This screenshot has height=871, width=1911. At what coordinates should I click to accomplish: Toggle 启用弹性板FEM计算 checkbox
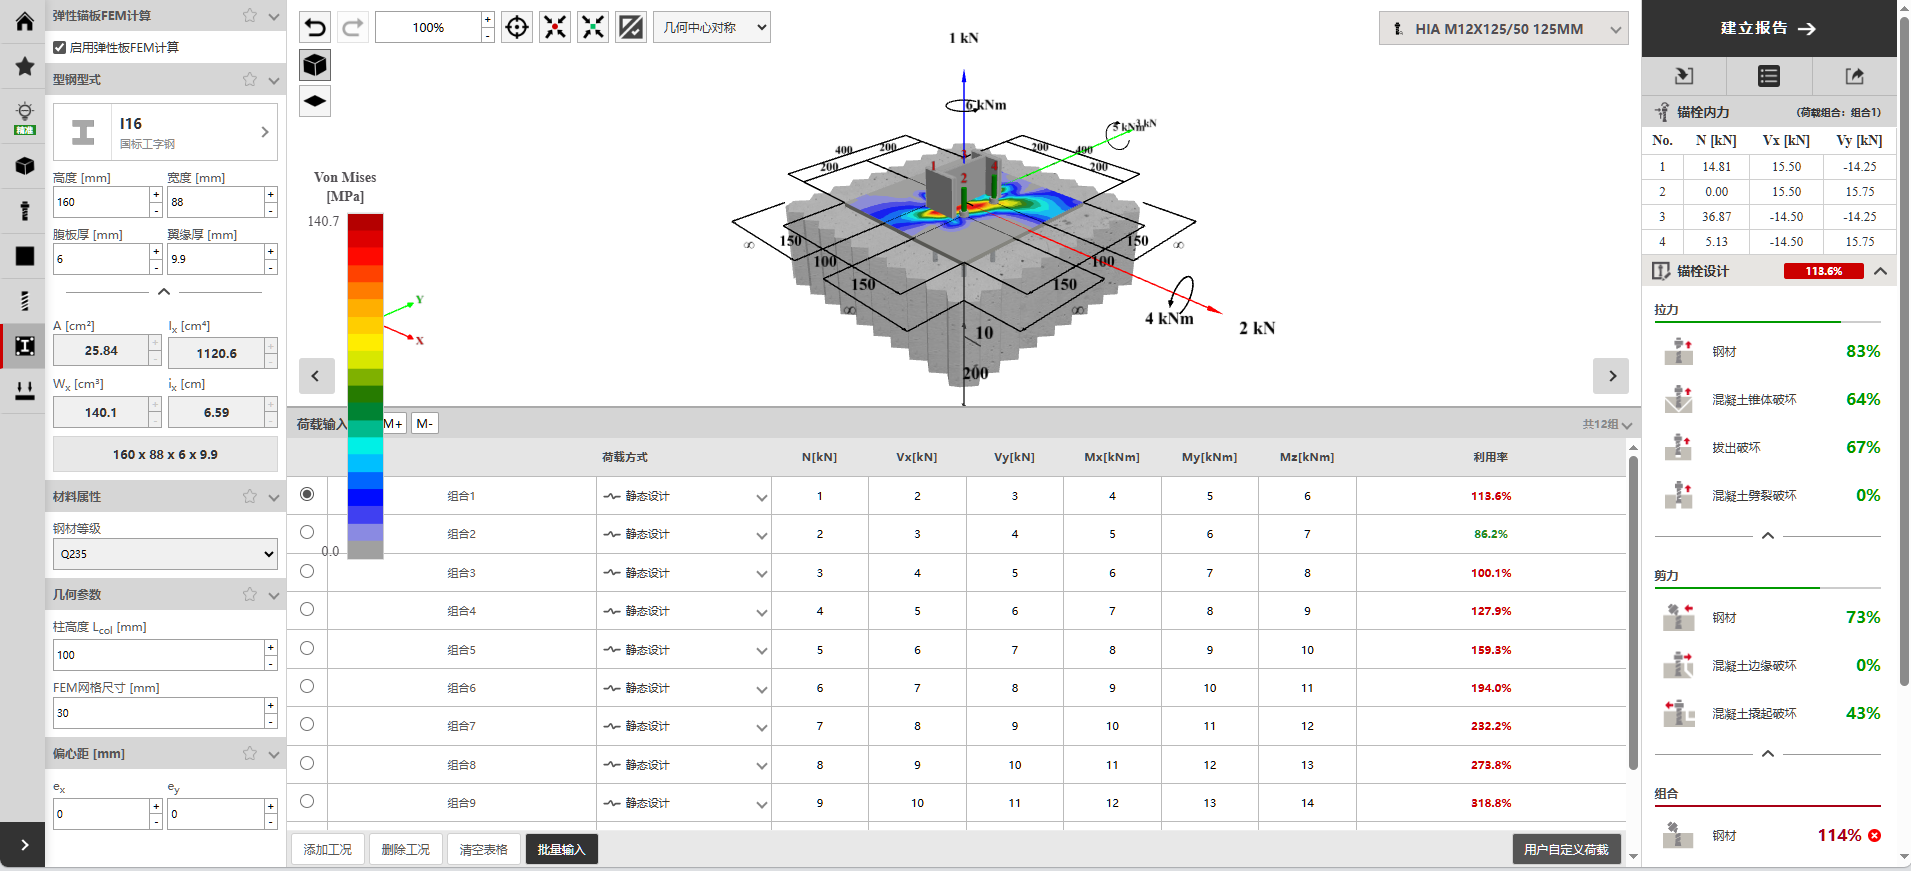60,47
